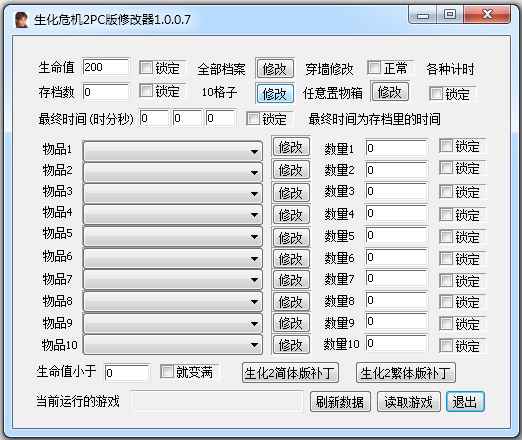Maximize the trainer window
The width and height of the screenshot is (522, 440).
[450, 15]
